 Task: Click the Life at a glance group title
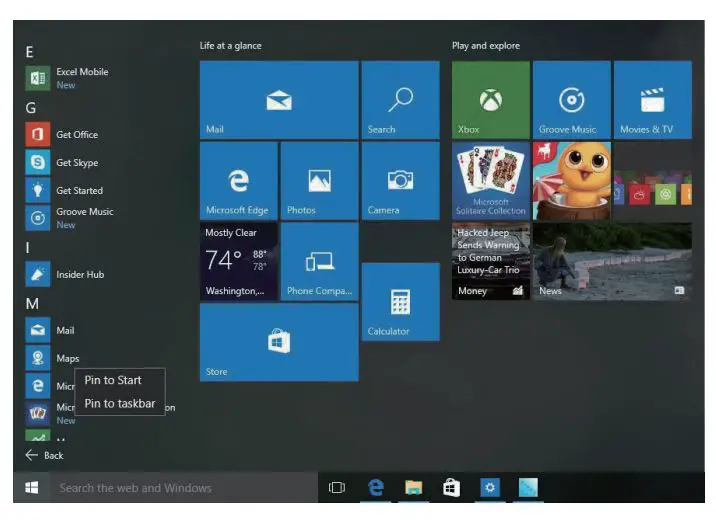click(x=231, y=46)
